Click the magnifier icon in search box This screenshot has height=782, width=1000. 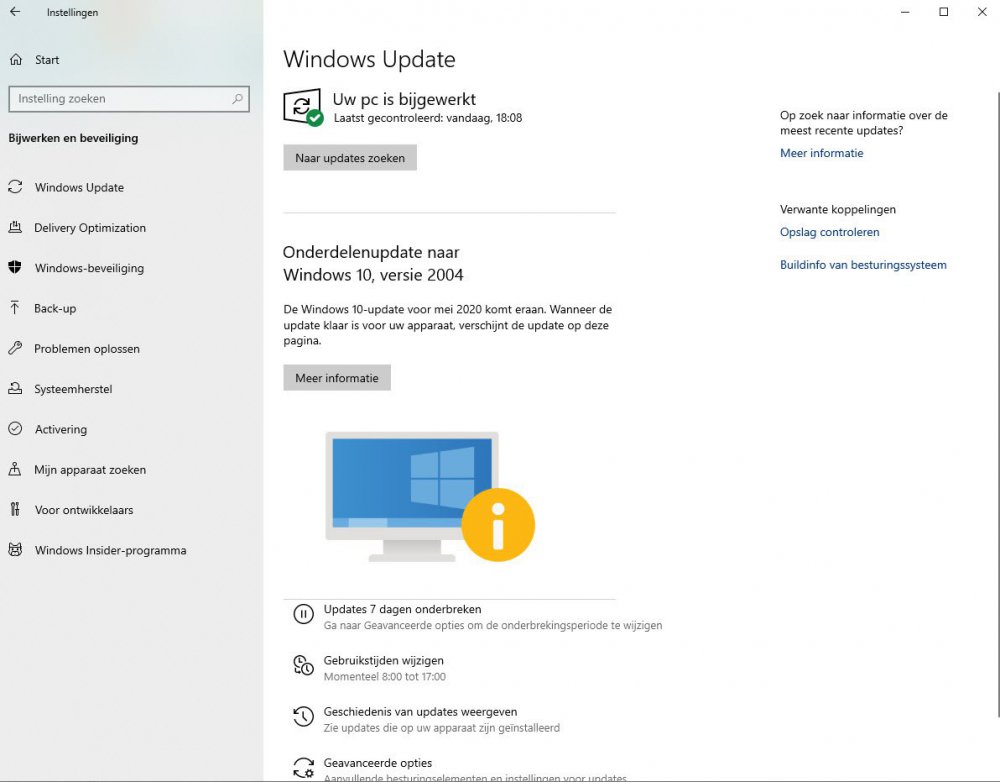pyautogui.click(x=237, y=99)
